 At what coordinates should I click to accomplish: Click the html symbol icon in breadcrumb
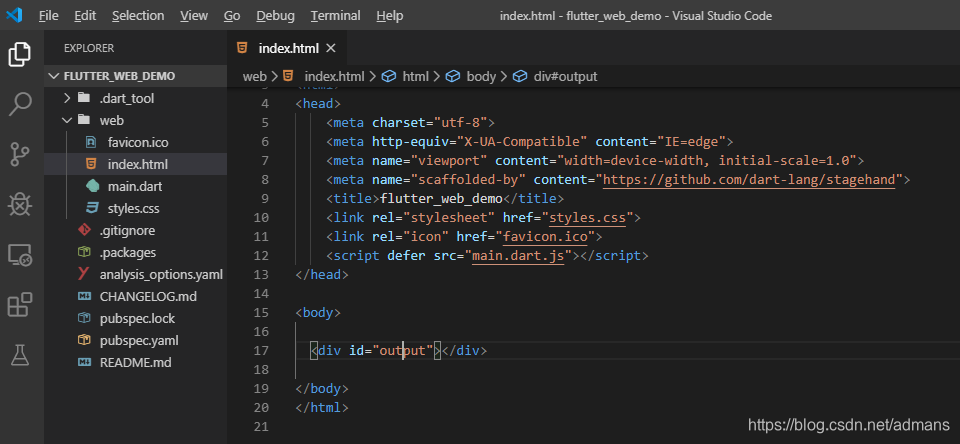tap(389, 77)
